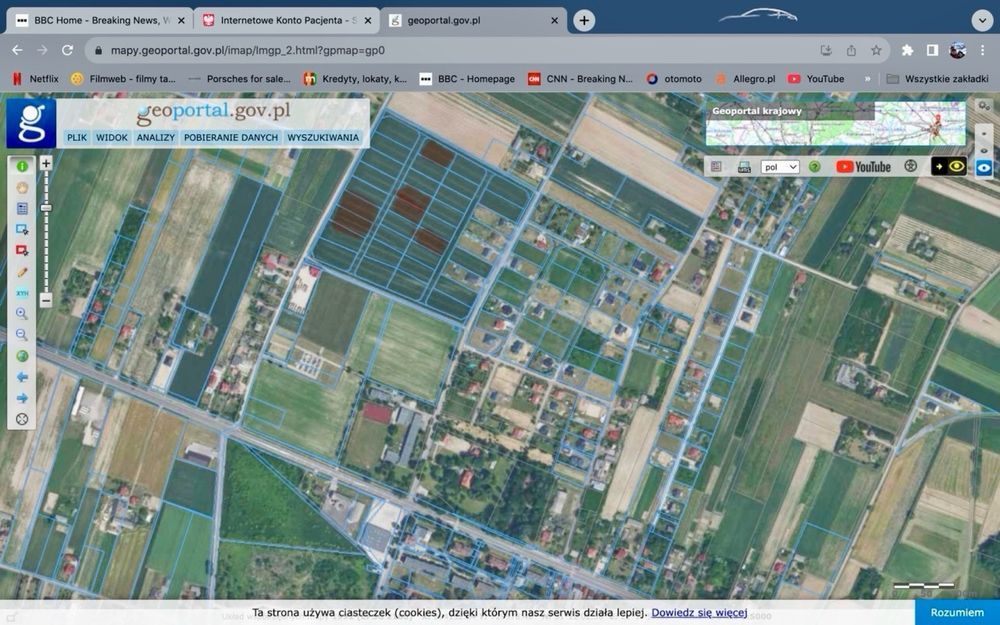This screenshot has height=625, width=1000.
Task: Go to next map view arrow
Action: (22, 398)
